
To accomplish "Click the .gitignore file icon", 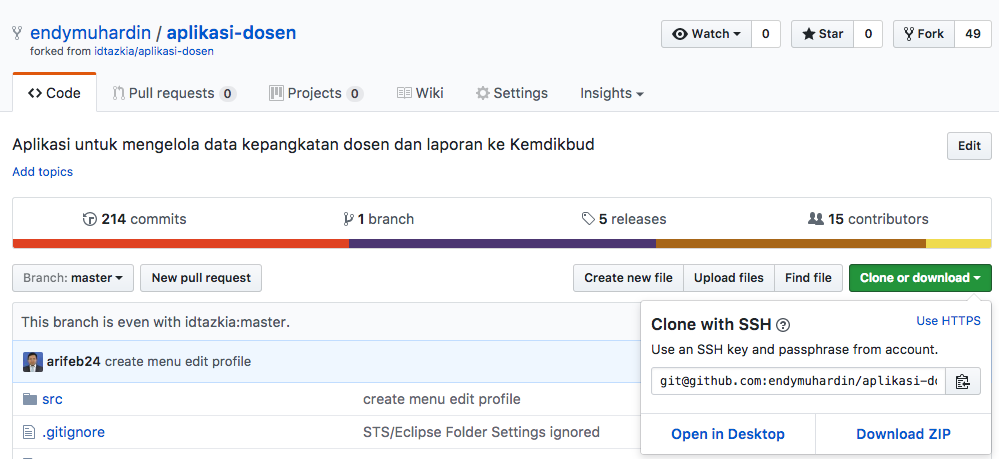I will point(29,432).
